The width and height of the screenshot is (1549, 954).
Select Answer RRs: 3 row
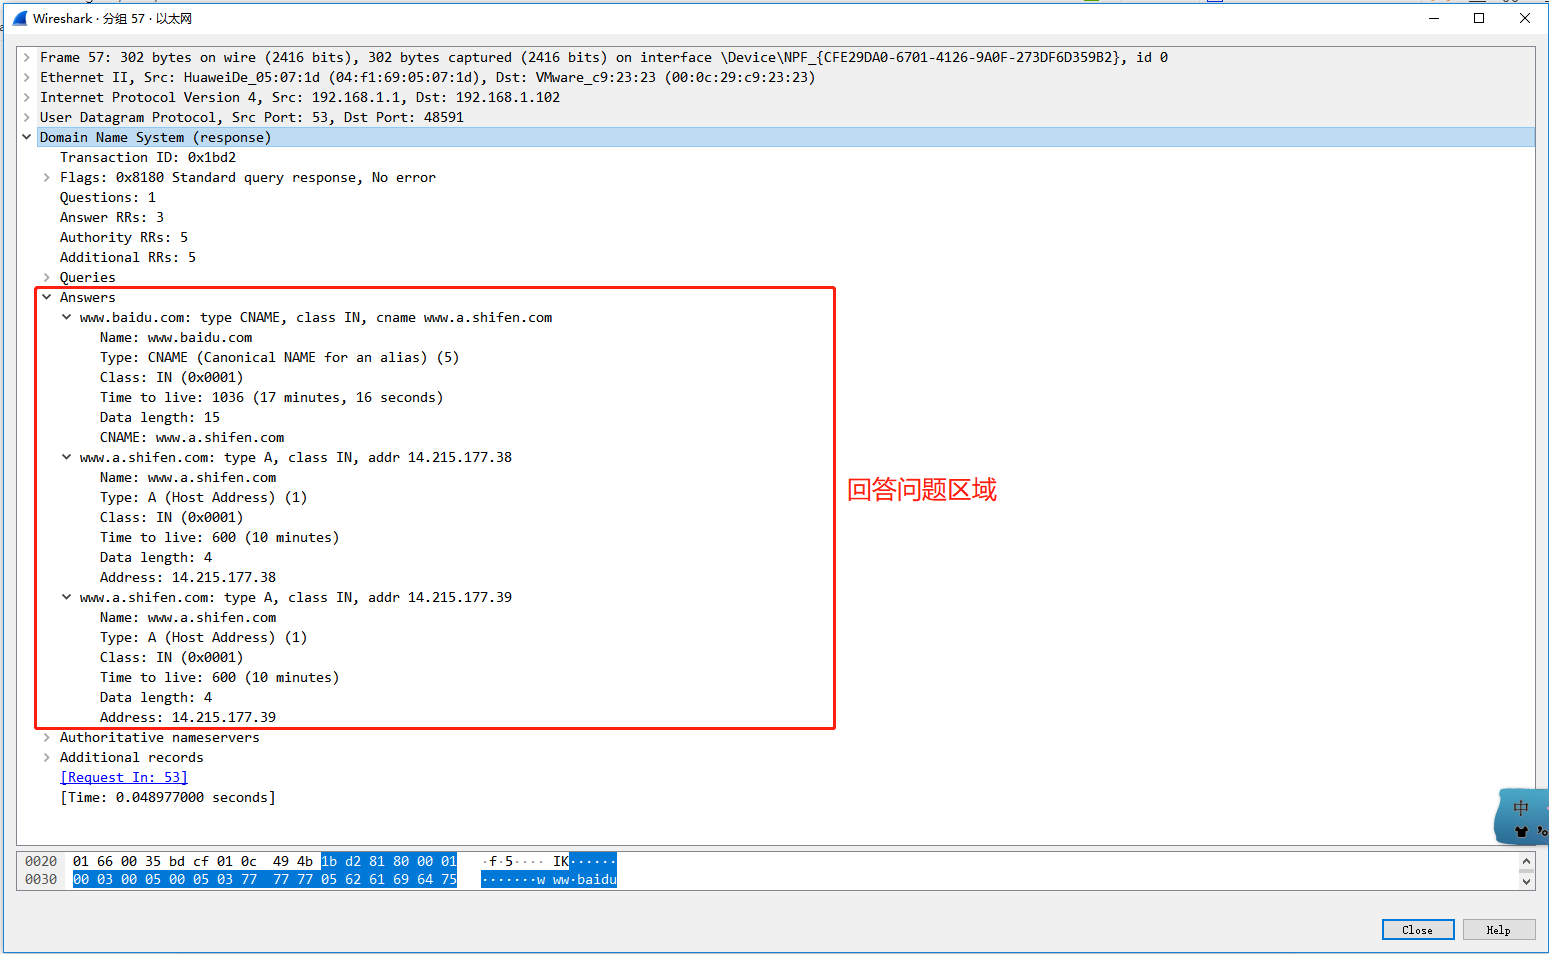click(x=112, y=217)
